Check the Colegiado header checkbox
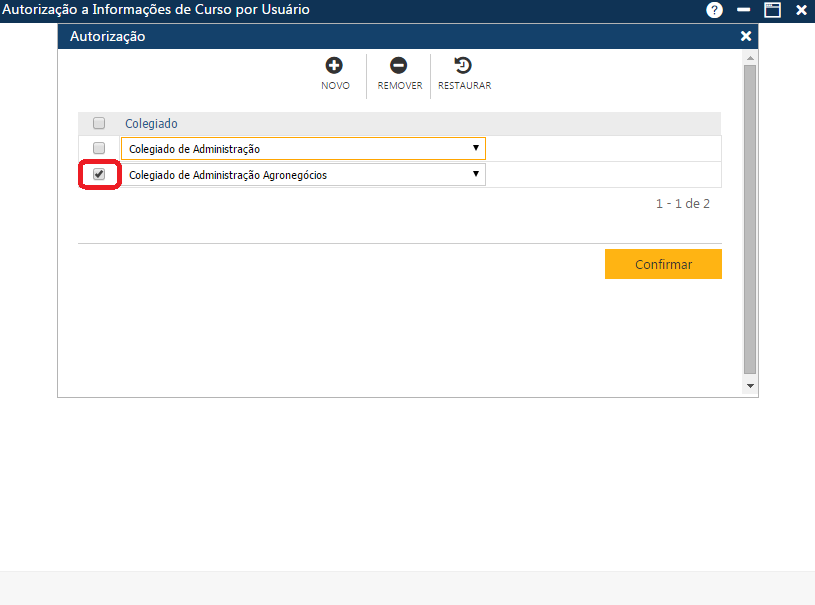The width and height of the screenshot is (815, 605). (x=97, y=122)
